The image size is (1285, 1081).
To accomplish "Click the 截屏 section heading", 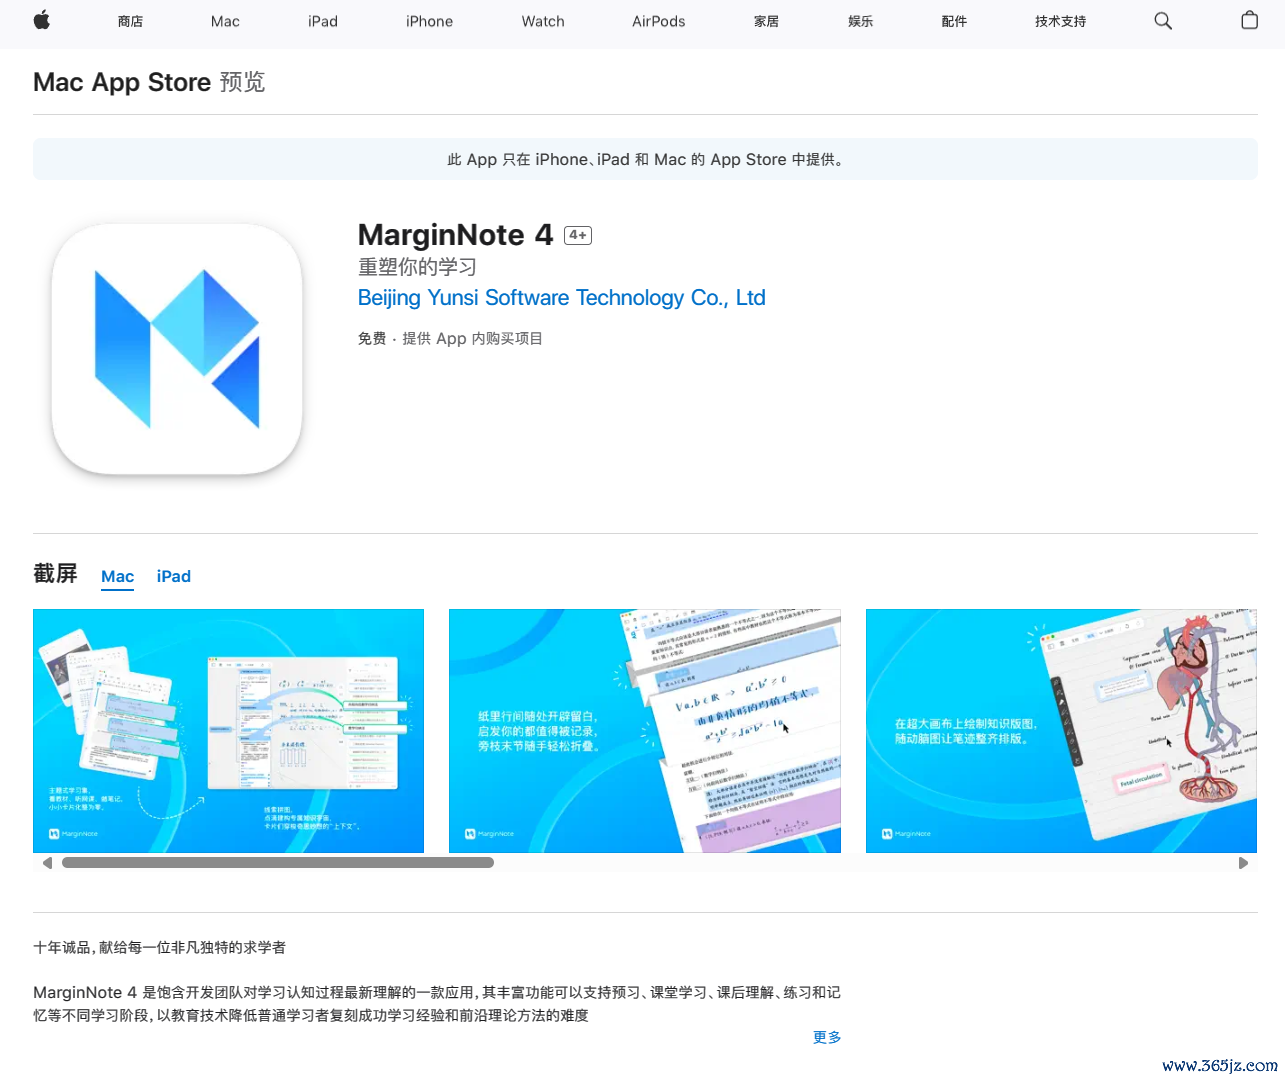I will [x=55, y=574].
